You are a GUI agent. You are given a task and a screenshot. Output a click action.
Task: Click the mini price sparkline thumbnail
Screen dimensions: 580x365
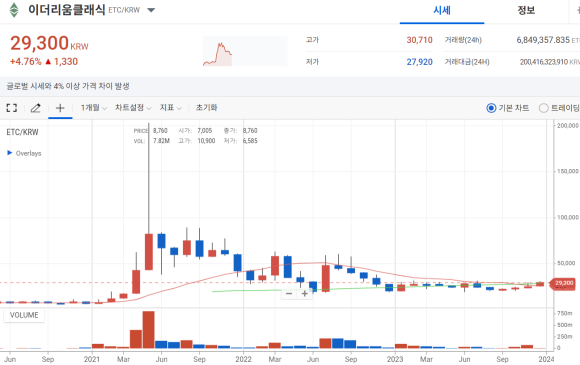point(245,51)
